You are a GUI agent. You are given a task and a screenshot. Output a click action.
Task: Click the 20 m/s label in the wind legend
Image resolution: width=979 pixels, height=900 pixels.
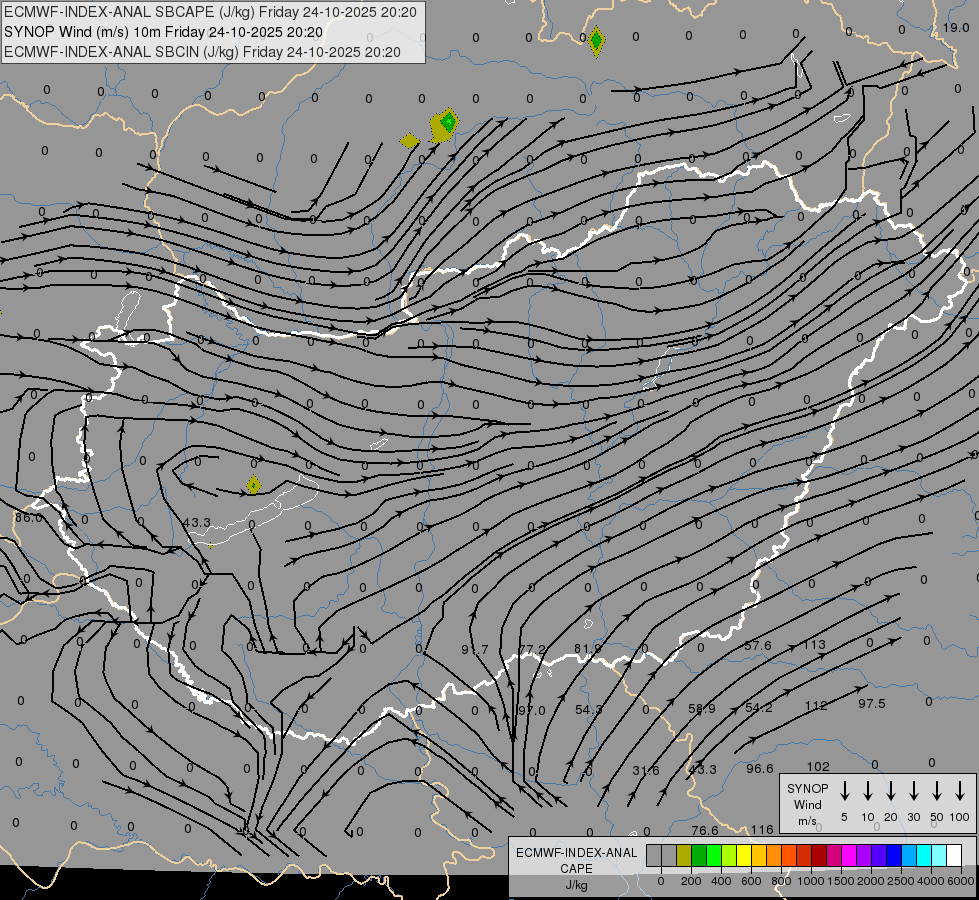(891, 817)
